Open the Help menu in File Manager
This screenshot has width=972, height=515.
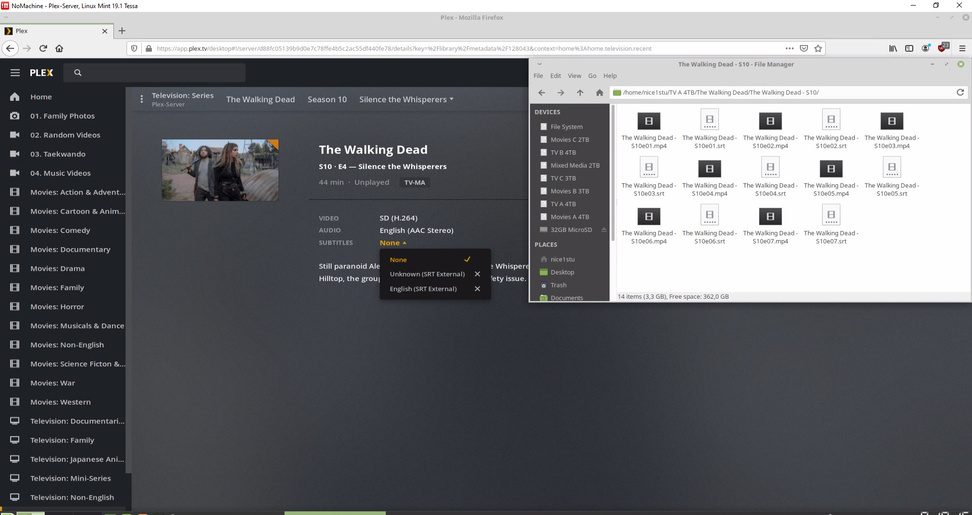tap(610, 76)
